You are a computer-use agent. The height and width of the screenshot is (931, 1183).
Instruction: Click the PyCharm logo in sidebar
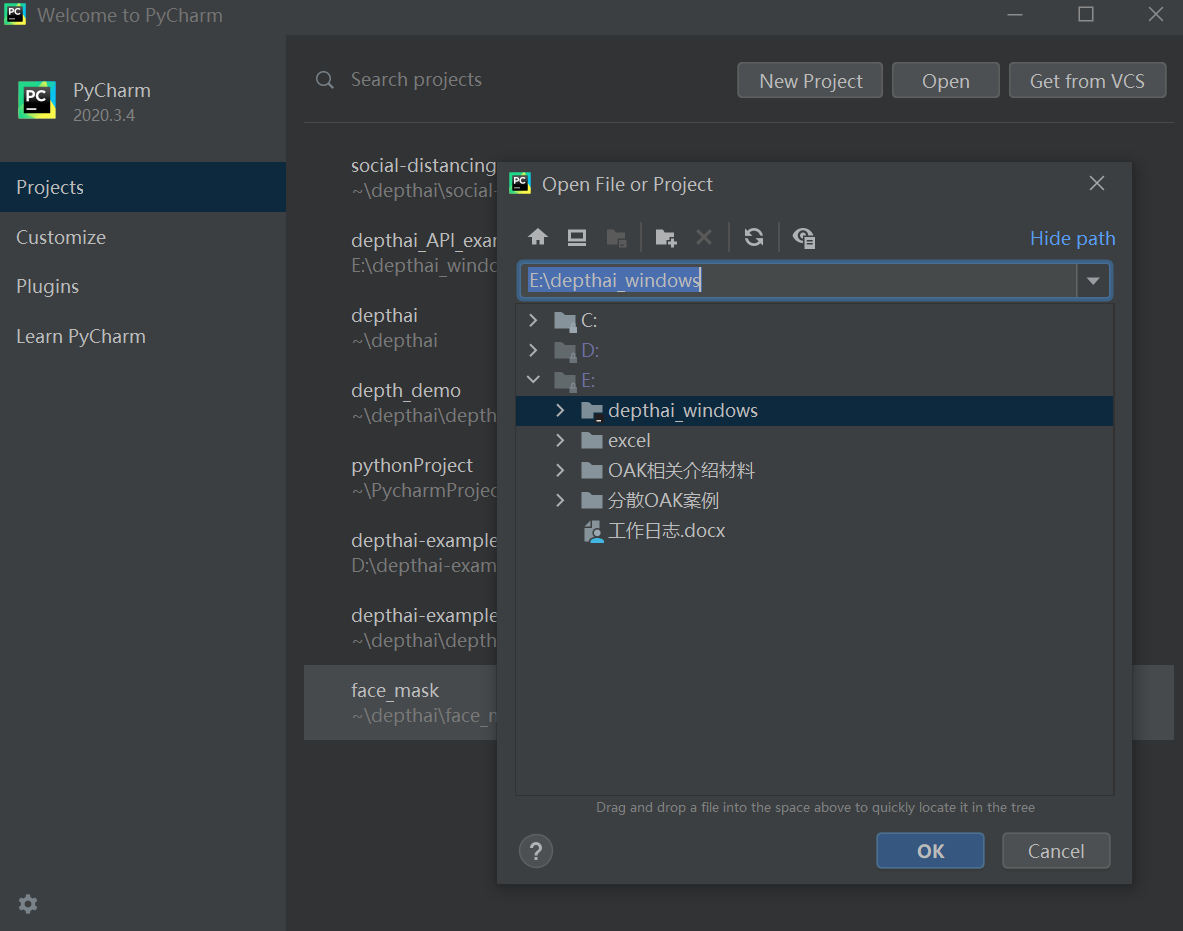[x=37, y=100]
